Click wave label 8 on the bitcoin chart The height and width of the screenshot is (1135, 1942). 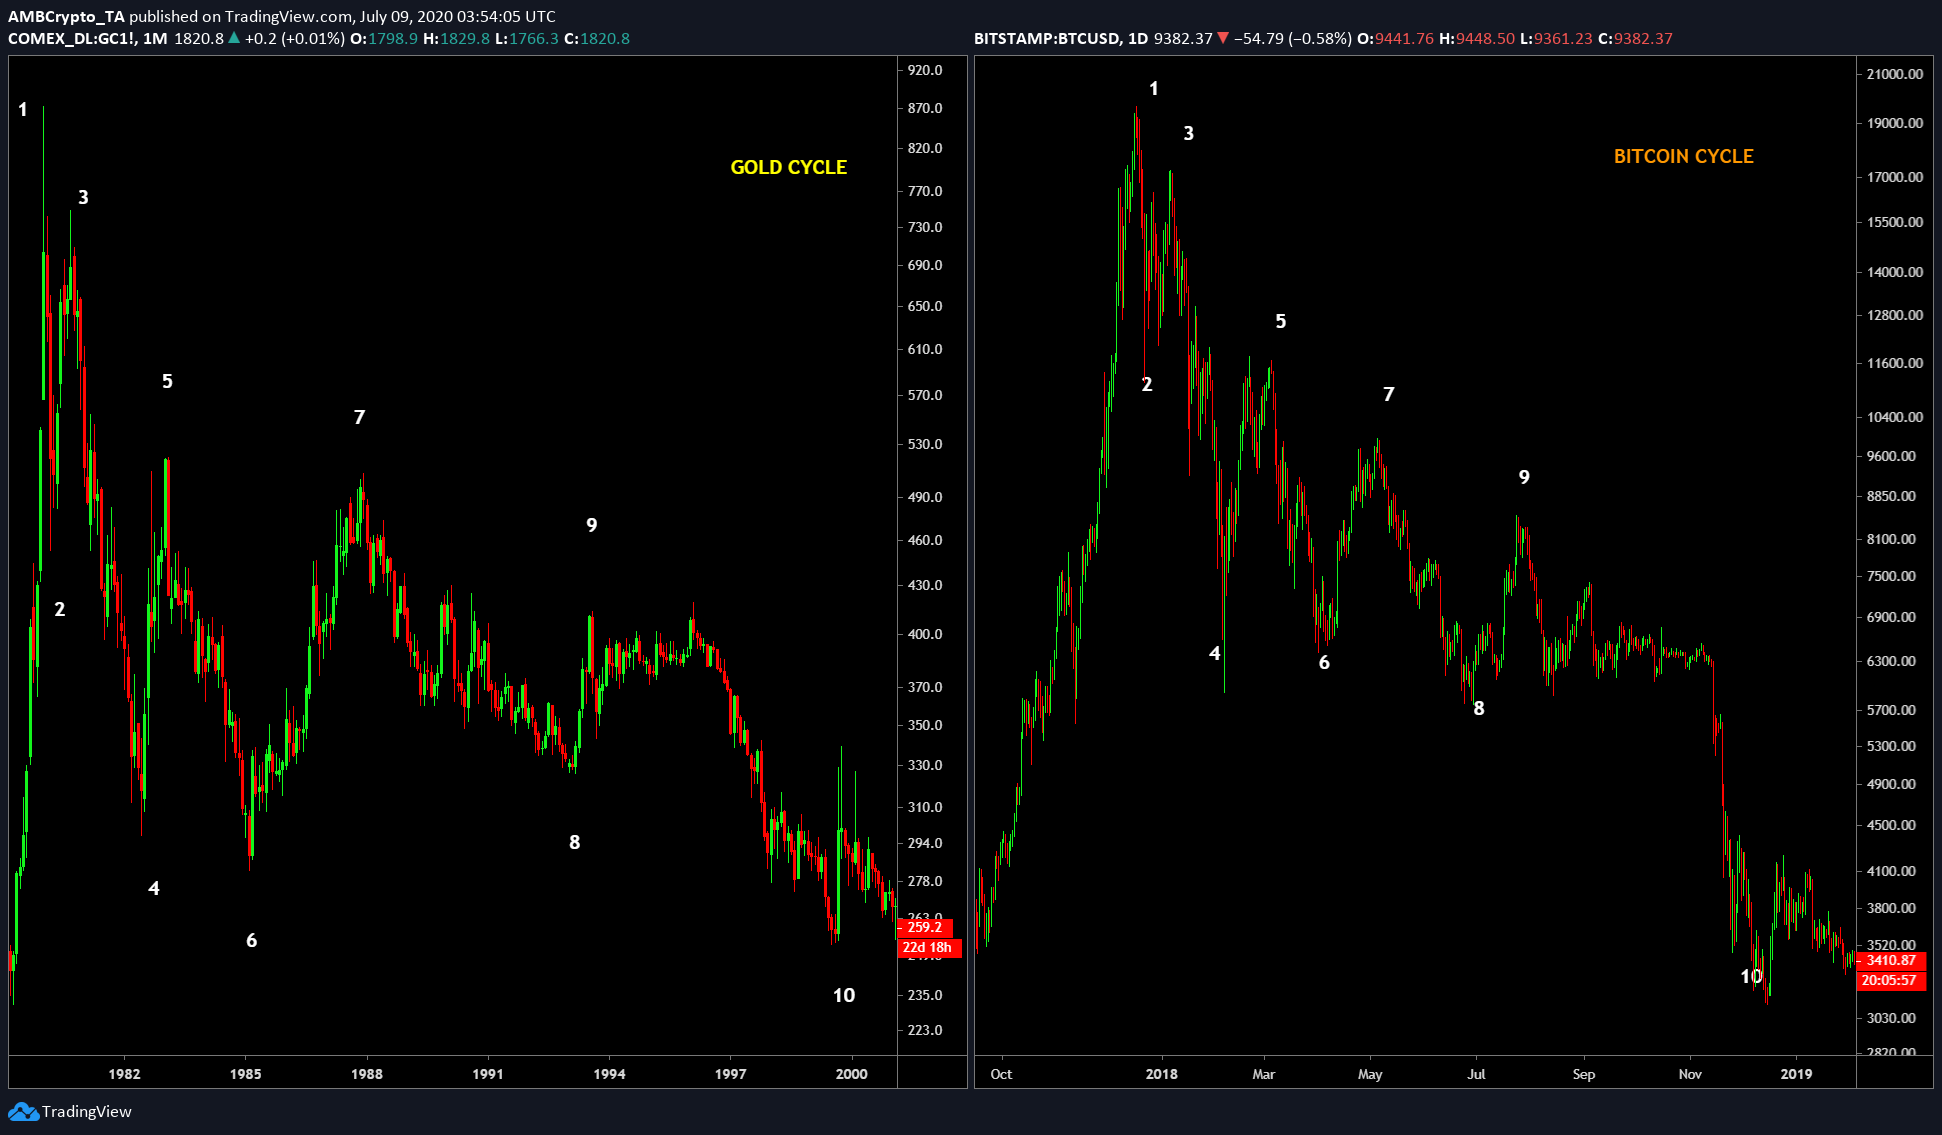point(1479,708)
